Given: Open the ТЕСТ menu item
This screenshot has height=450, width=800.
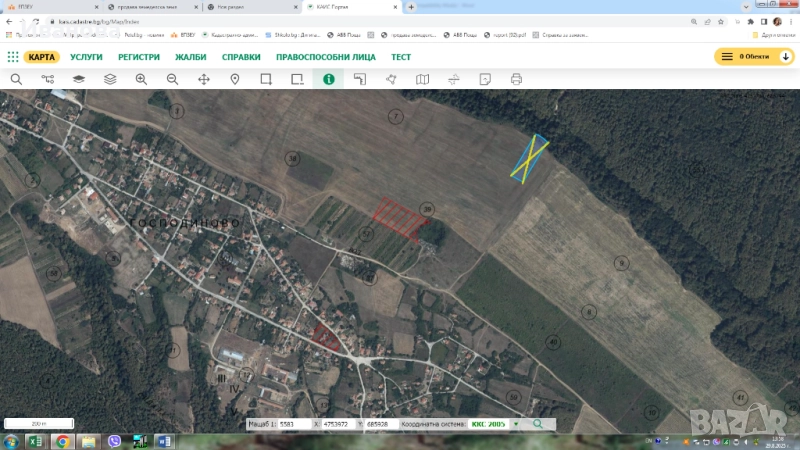Looking at the screenshot, I should [401, 57].
